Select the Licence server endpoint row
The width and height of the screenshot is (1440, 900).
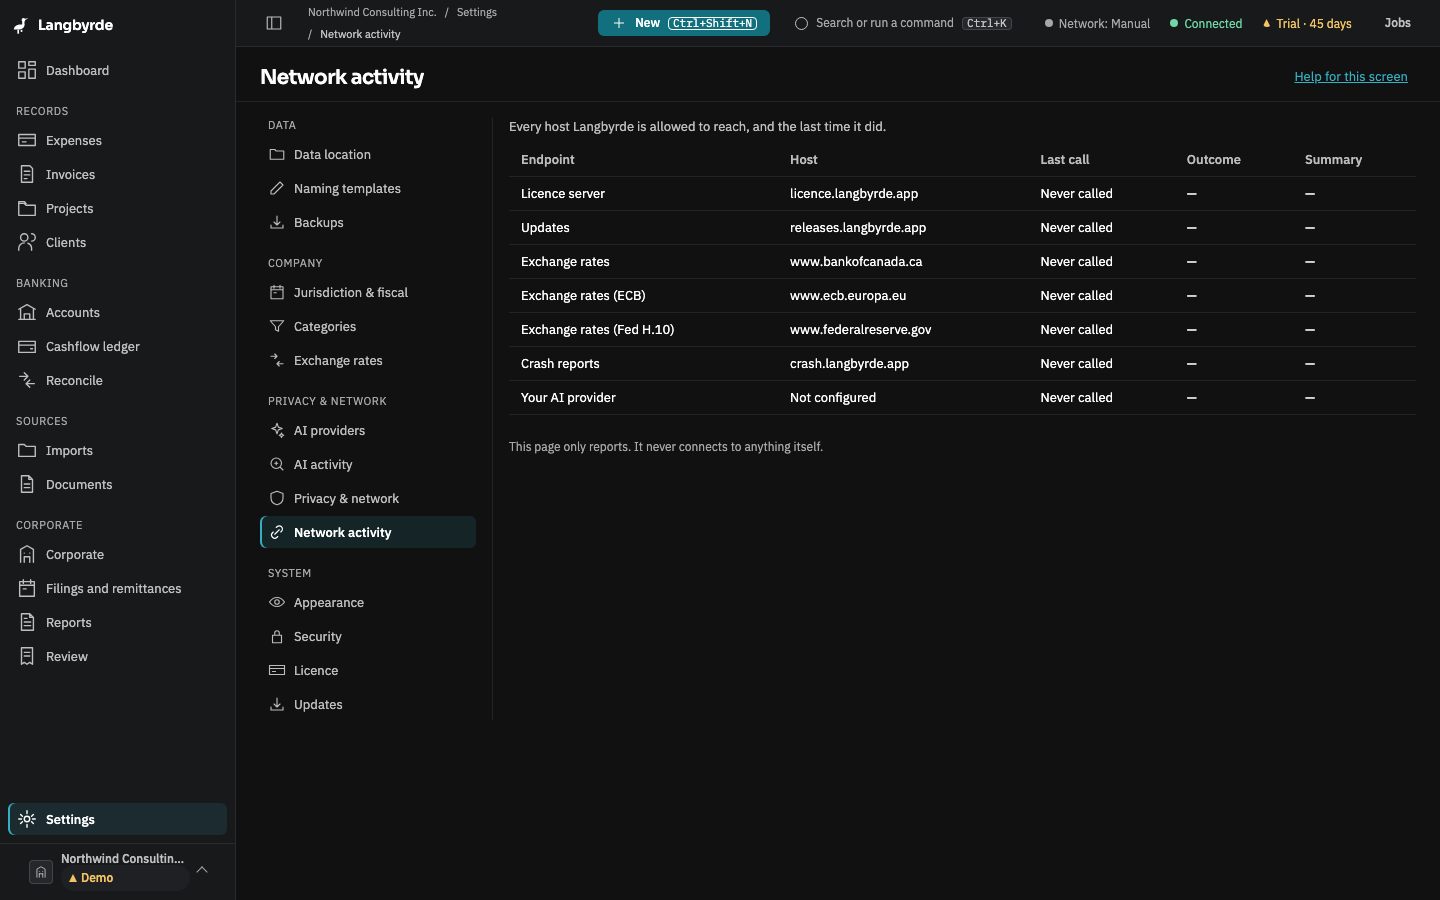[962, 193]
